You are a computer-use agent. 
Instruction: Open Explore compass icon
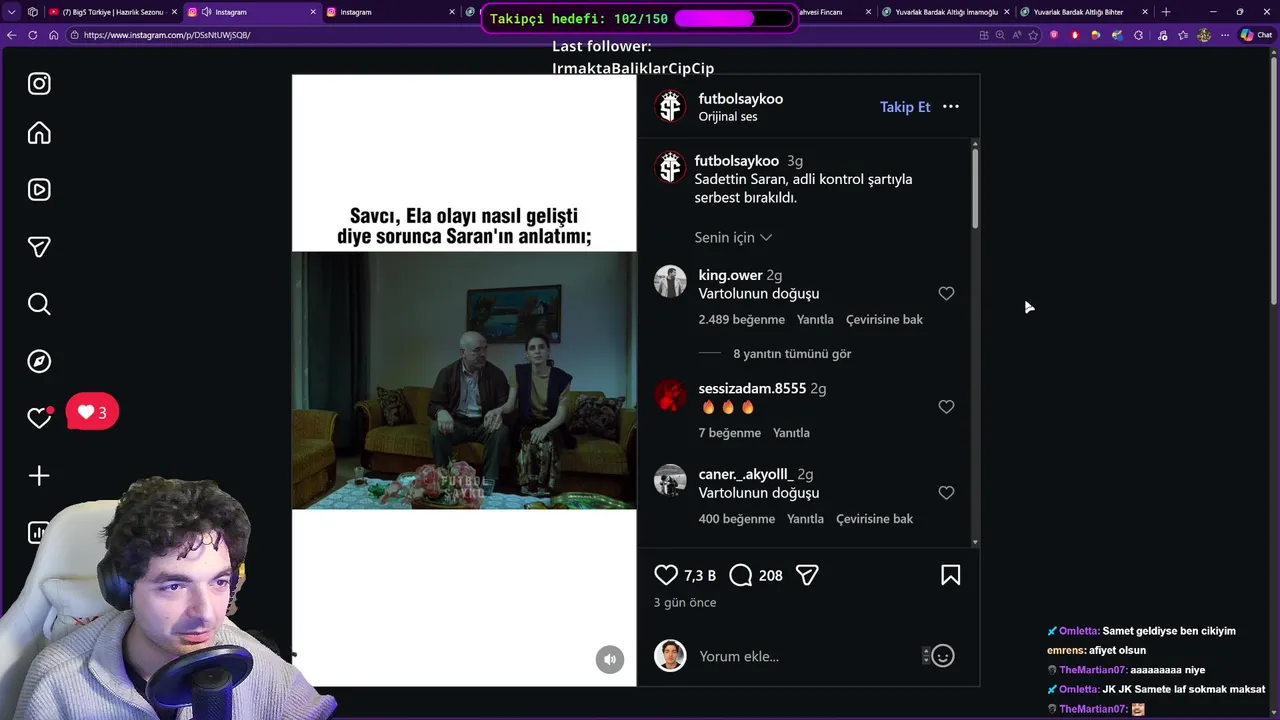(39, 361)
